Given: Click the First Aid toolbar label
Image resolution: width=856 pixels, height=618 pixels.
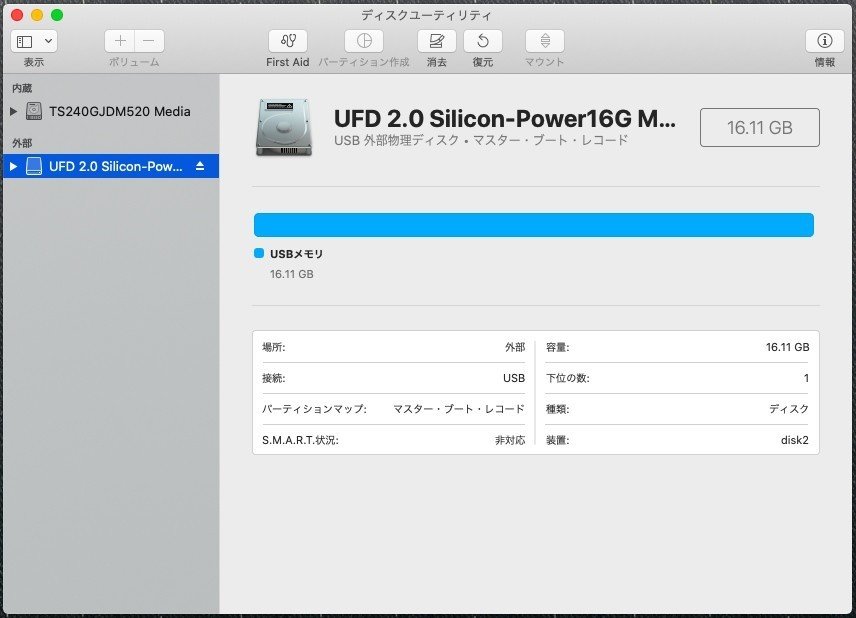Looking at the screenshot, I should (288, 62).
